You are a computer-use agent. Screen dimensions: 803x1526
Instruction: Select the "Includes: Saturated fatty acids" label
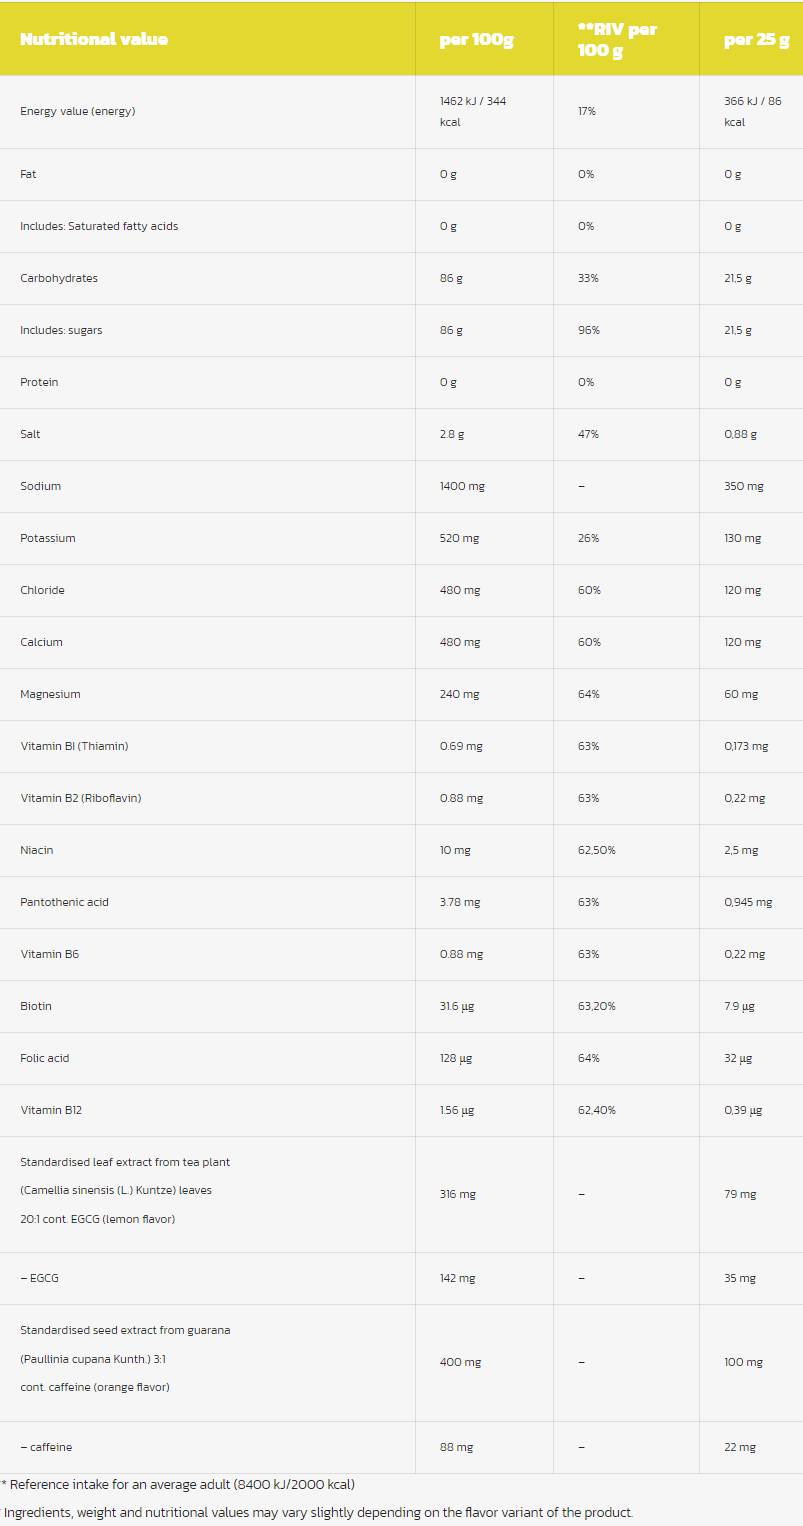pyautogui.click(x=99, y=226)
